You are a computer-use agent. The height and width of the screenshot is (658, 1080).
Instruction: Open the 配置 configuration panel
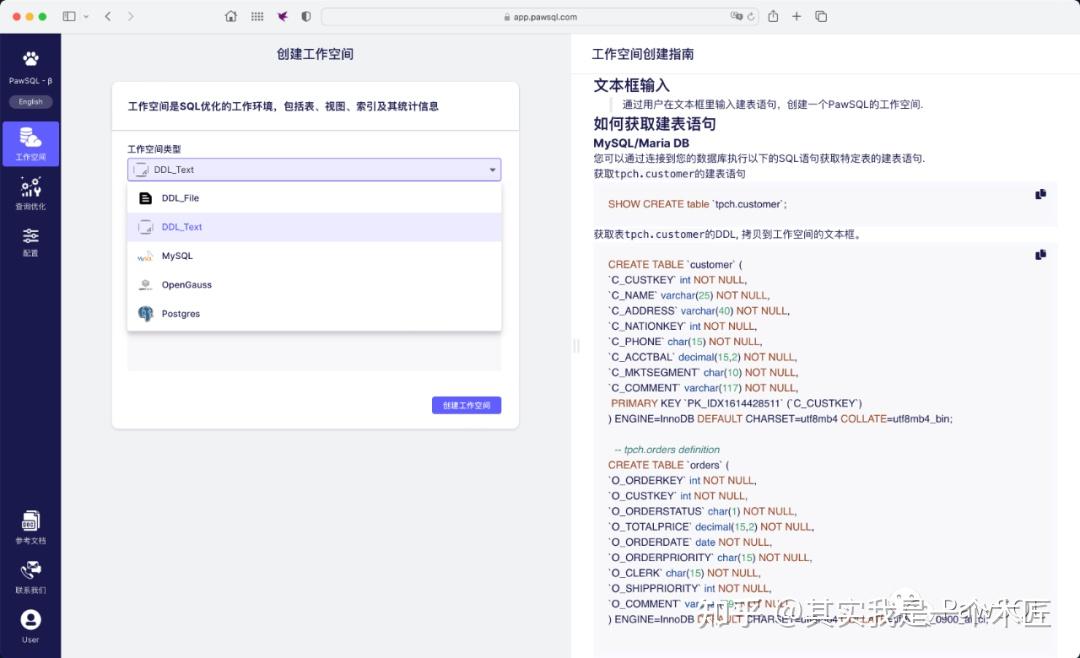click(30, 238)
